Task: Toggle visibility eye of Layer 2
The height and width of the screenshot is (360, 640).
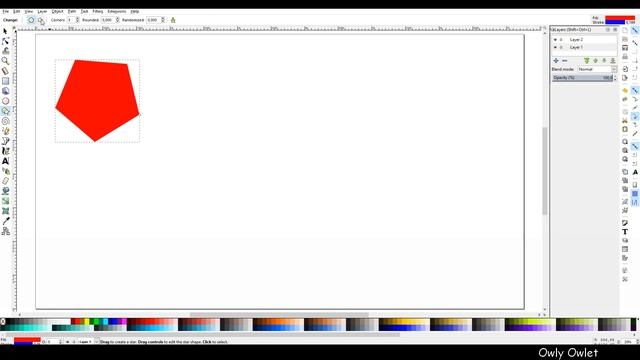Action: pyautogui.click(x=555, y=40)
